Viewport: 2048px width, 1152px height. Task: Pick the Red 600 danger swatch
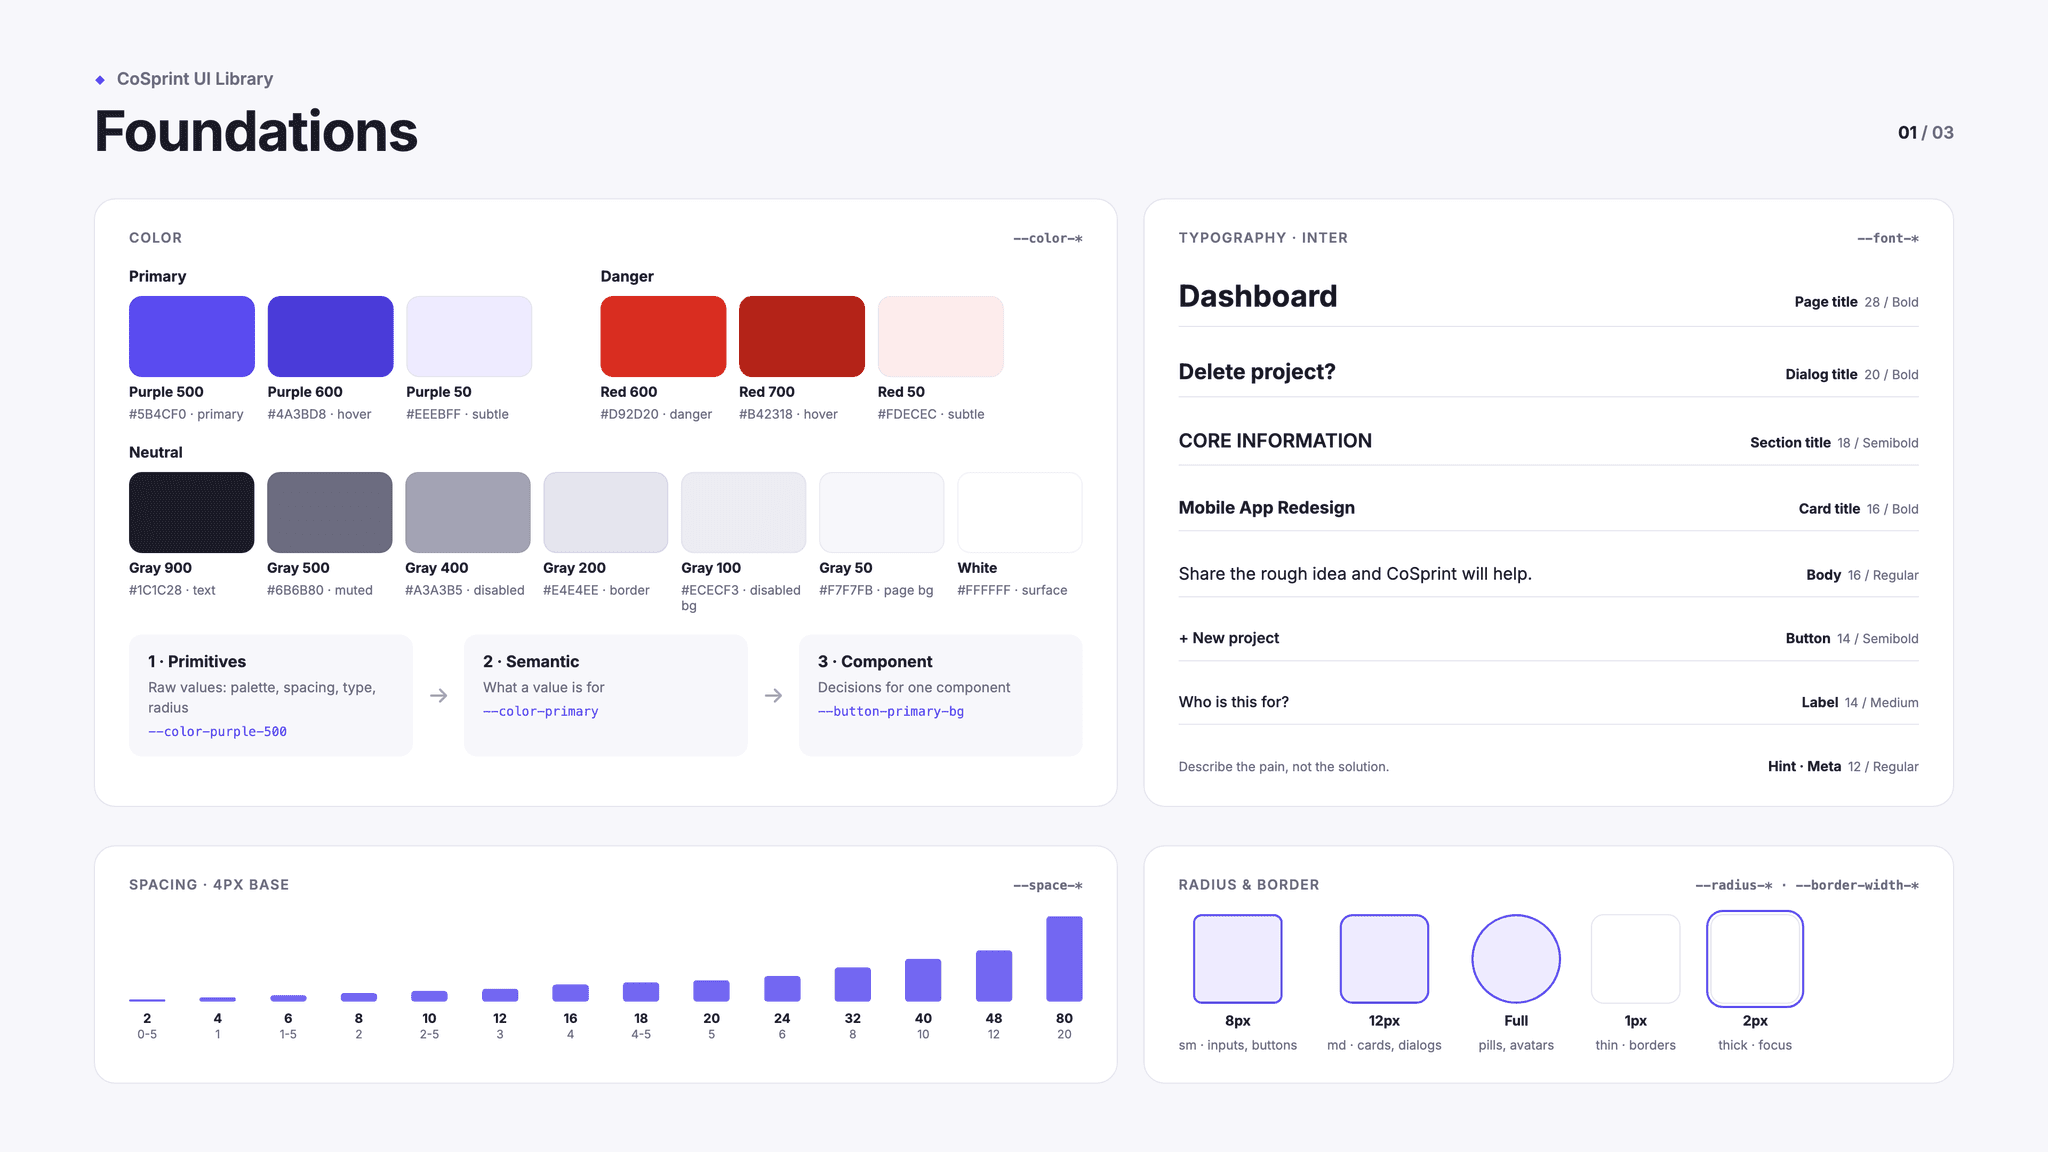tap(663, 336)
